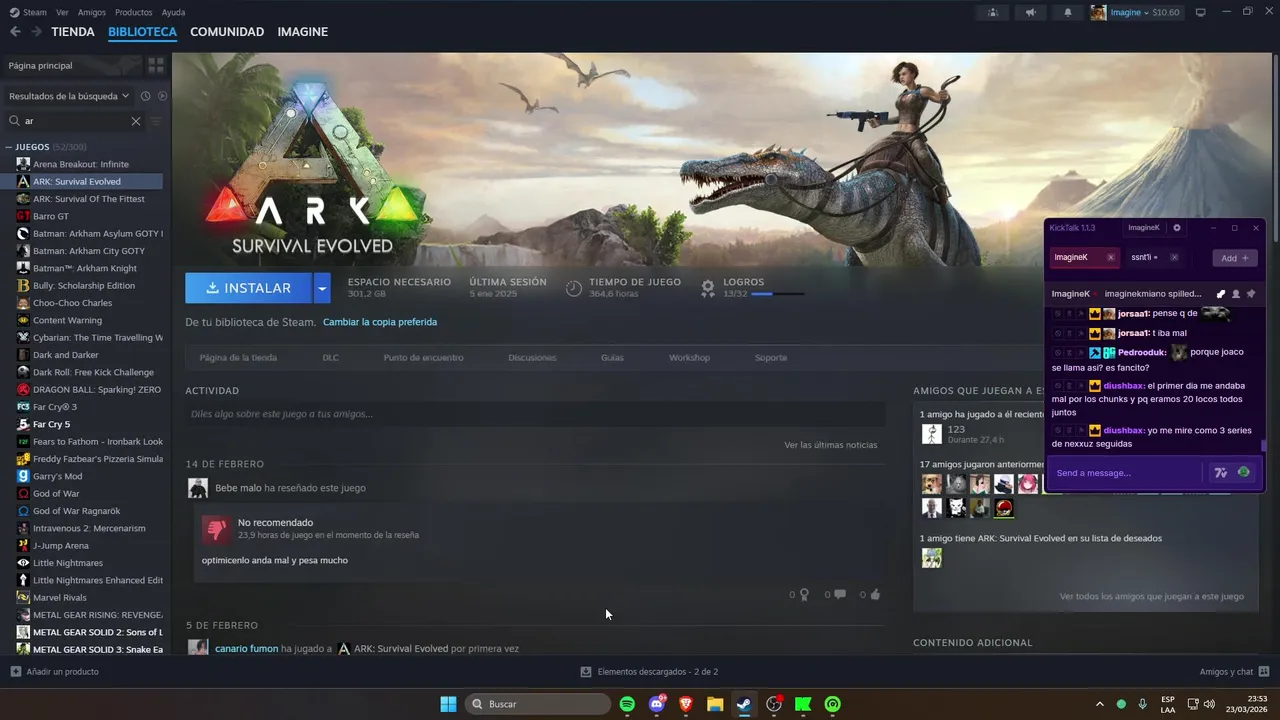Open the Bebe malo profile link
The width and height of the screenshot is (1280, 720).
[238, 488]
